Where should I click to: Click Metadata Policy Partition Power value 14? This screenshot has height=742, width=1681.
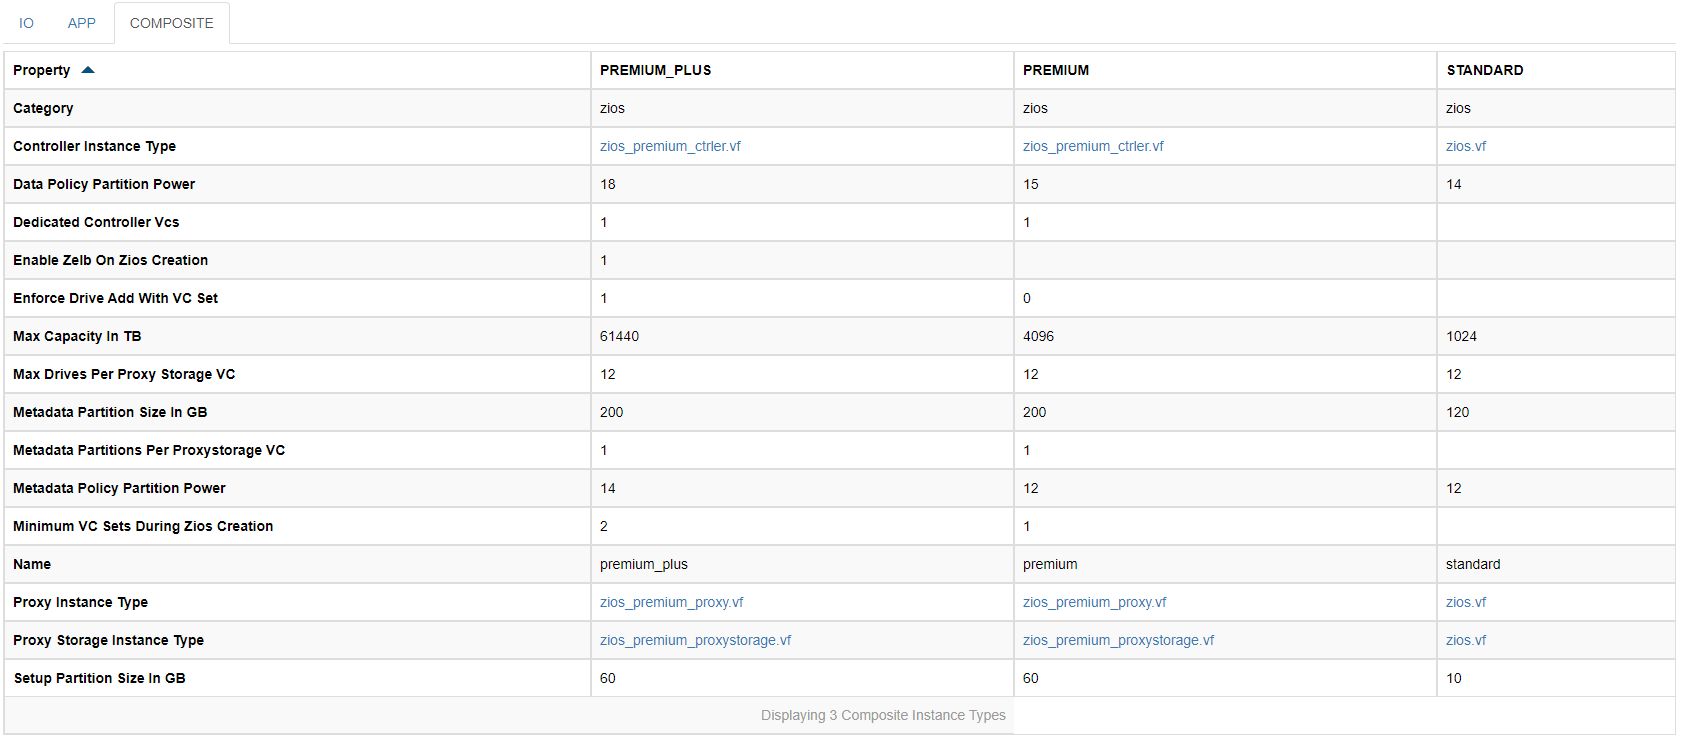608,488
